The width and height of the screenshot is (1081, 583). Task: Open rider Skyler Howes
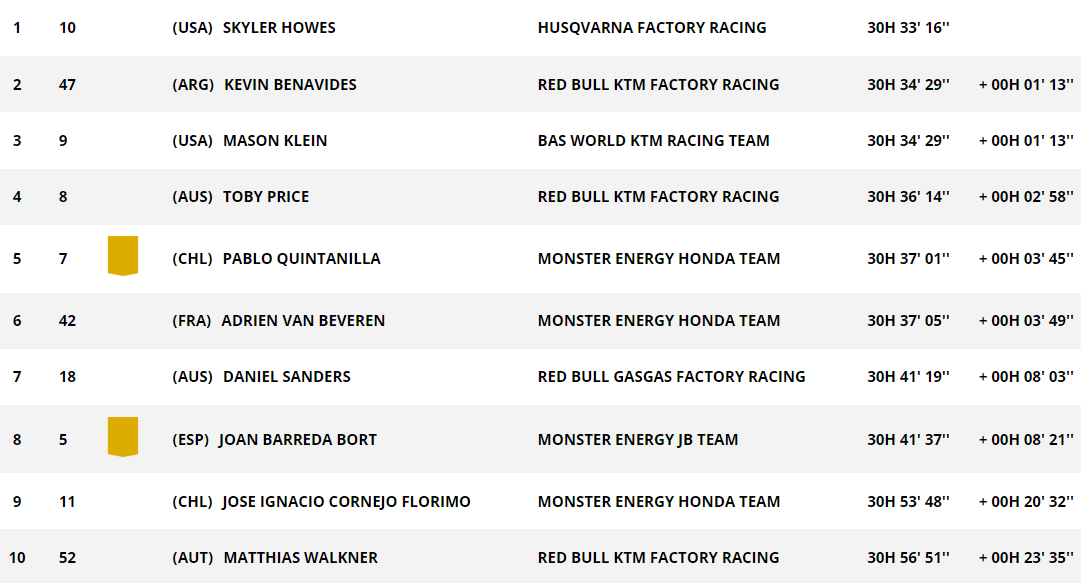[279, 28]
